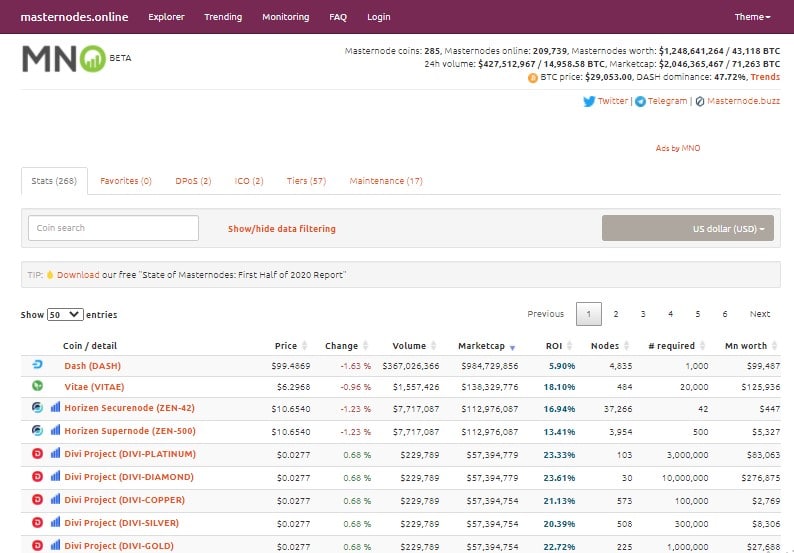This screenshot has width=794, height=553.
Task: Sort table by Price column arrows
Action: (304, 345)
